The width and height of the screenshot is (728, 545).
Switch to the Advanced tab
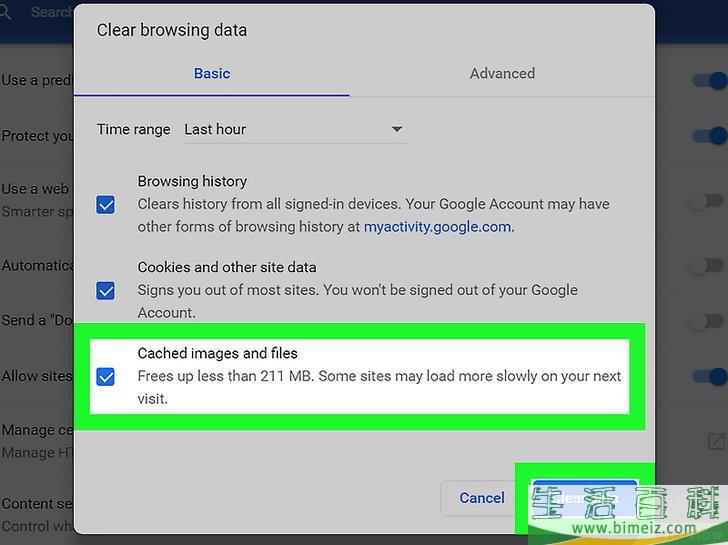pyautogui.click(x=502, y=73)
